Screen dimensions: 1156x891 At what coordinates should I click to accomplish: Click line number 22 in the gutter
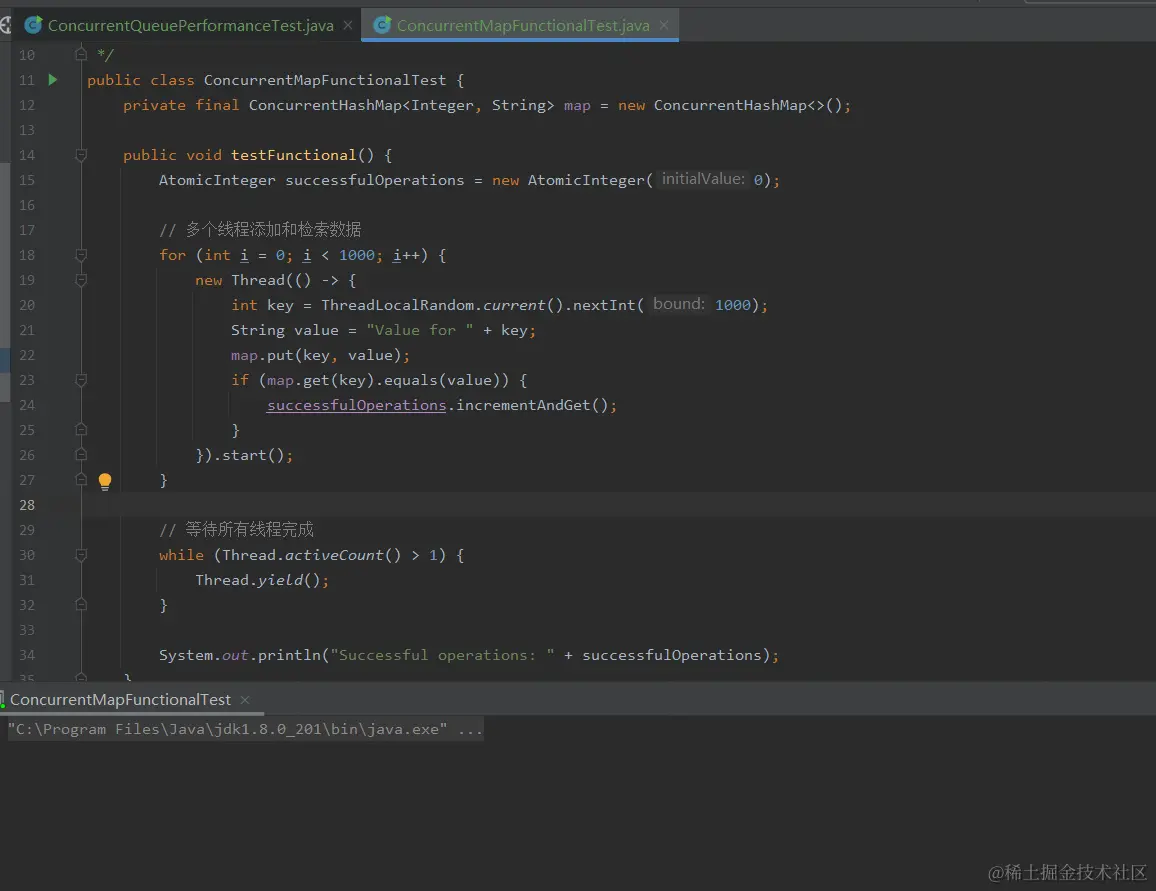pyautogui.click(x=27, y=355)
